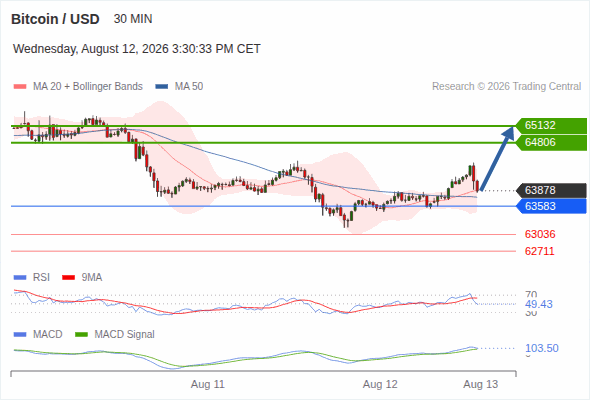The height and width of the screenshot is (400, 590).
Task: Click the MA 50 blue legend swatch
Action: click(162, 87)
